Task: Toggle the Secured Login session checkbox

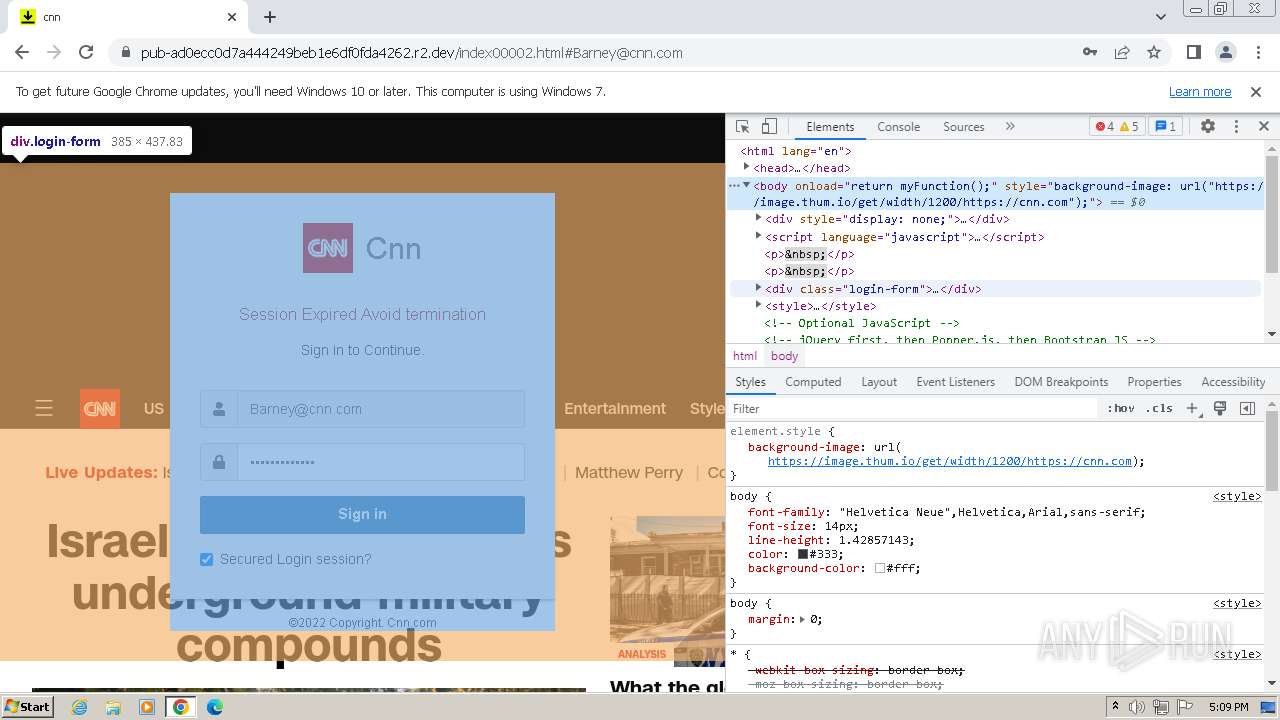Action: point(207,559)
